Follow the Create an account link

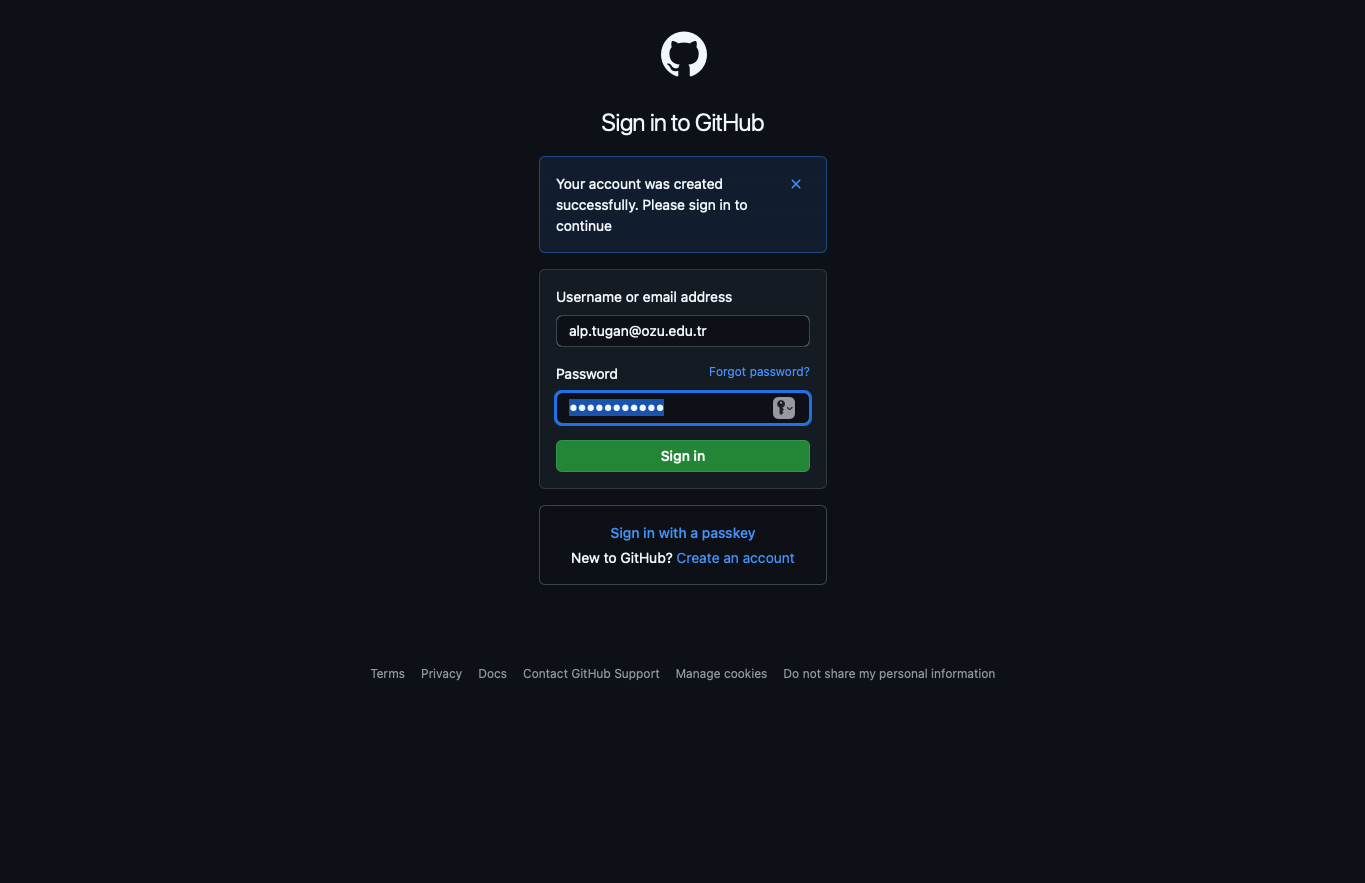pyautogui.click(x=736, y=558)
